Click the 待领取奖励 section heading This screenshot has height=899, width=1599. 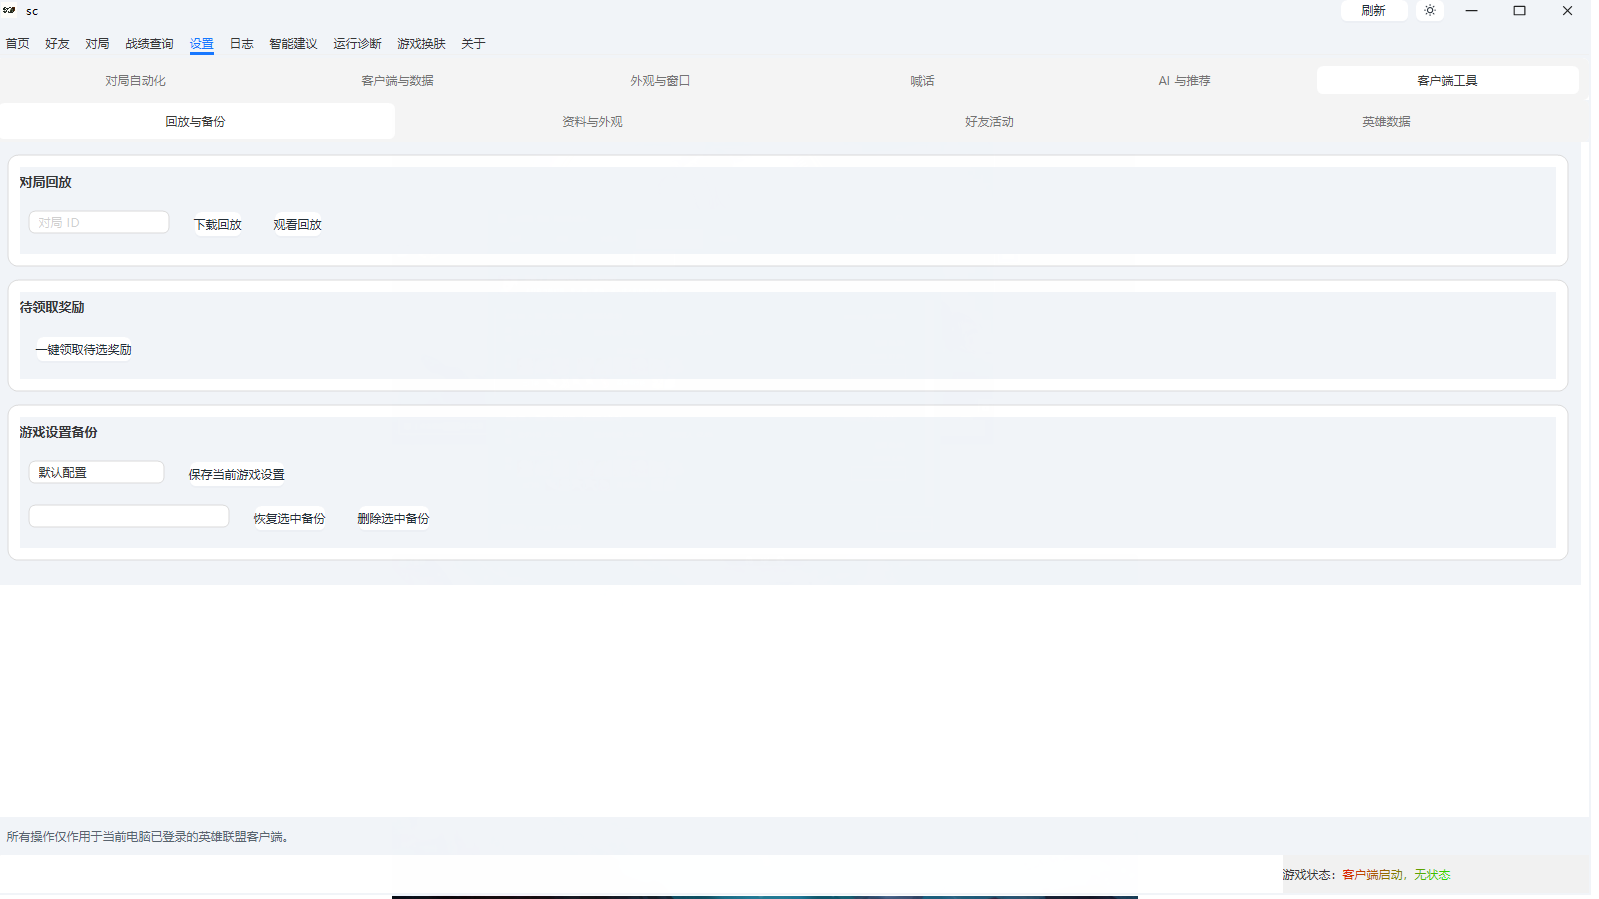pos(52,307)
